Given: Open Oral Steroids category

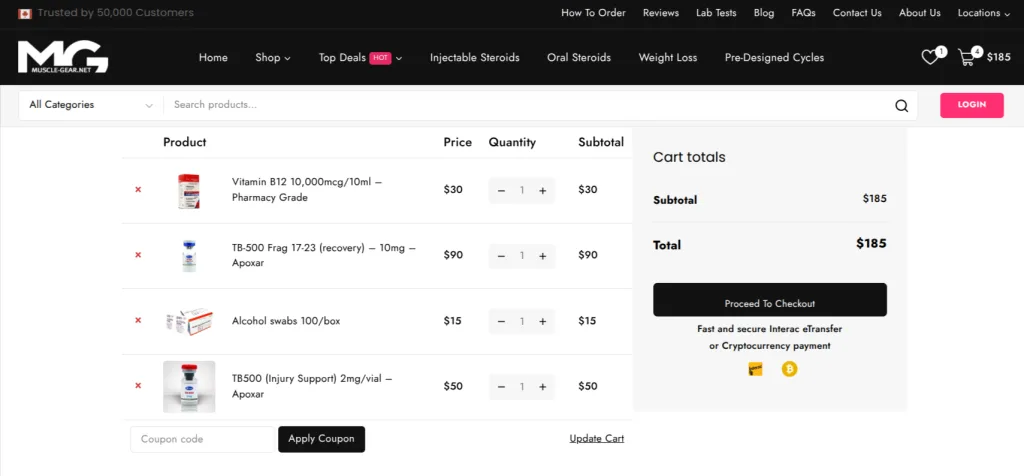Looking at the screenshot, I should 579,57.
